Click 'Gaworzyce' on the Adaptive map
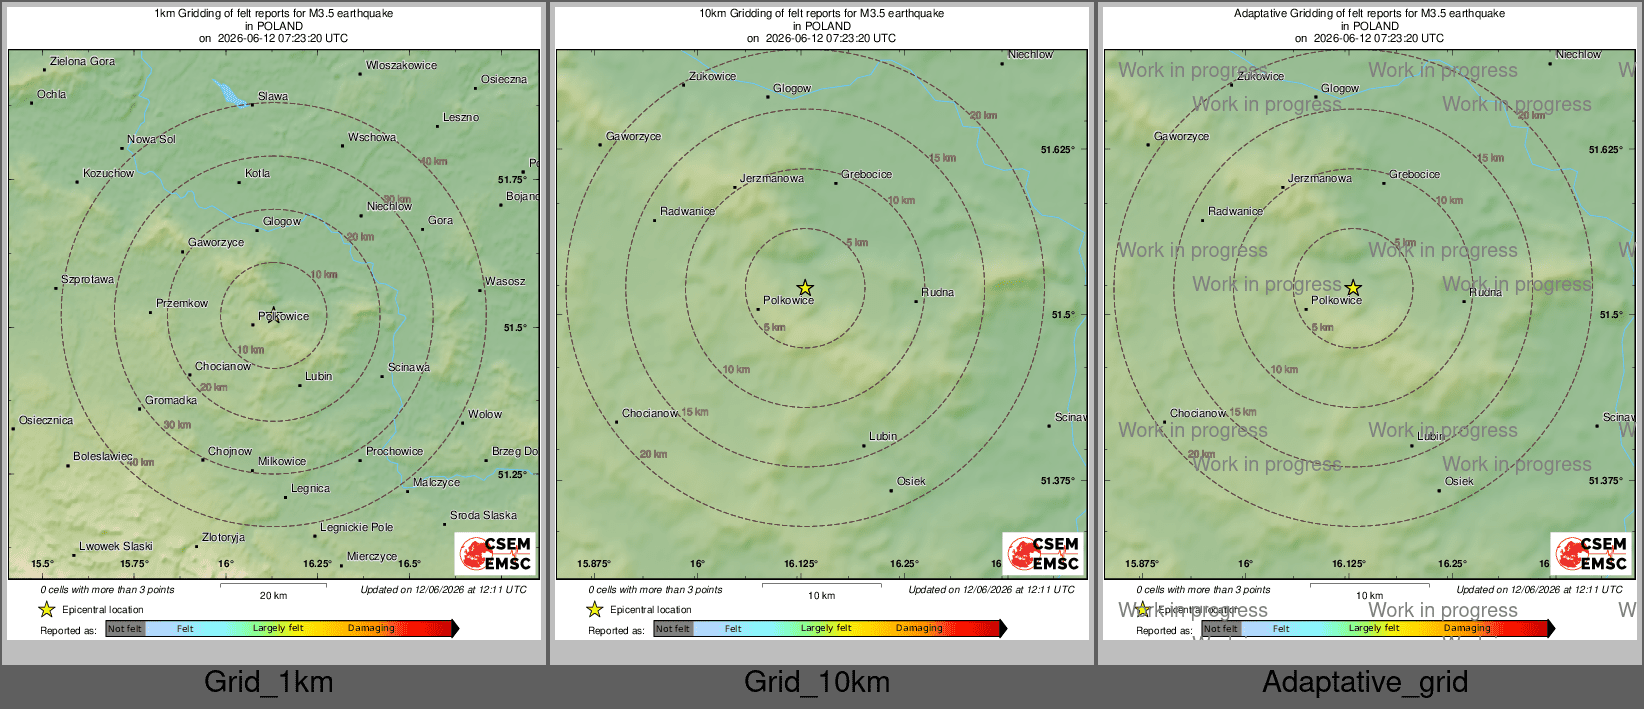The width and height of the screenshot is (1644, 709). point(1181,137)
